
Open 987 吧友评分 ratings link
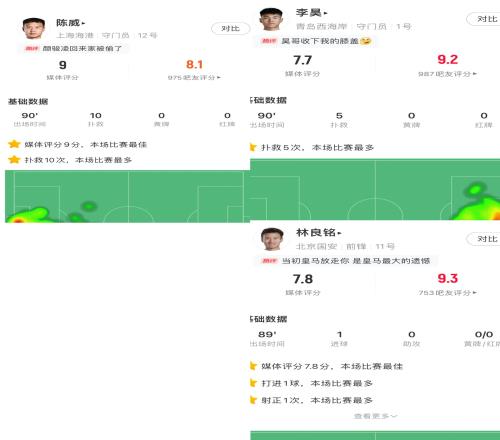pyautogui.click(x=447, y=74)
